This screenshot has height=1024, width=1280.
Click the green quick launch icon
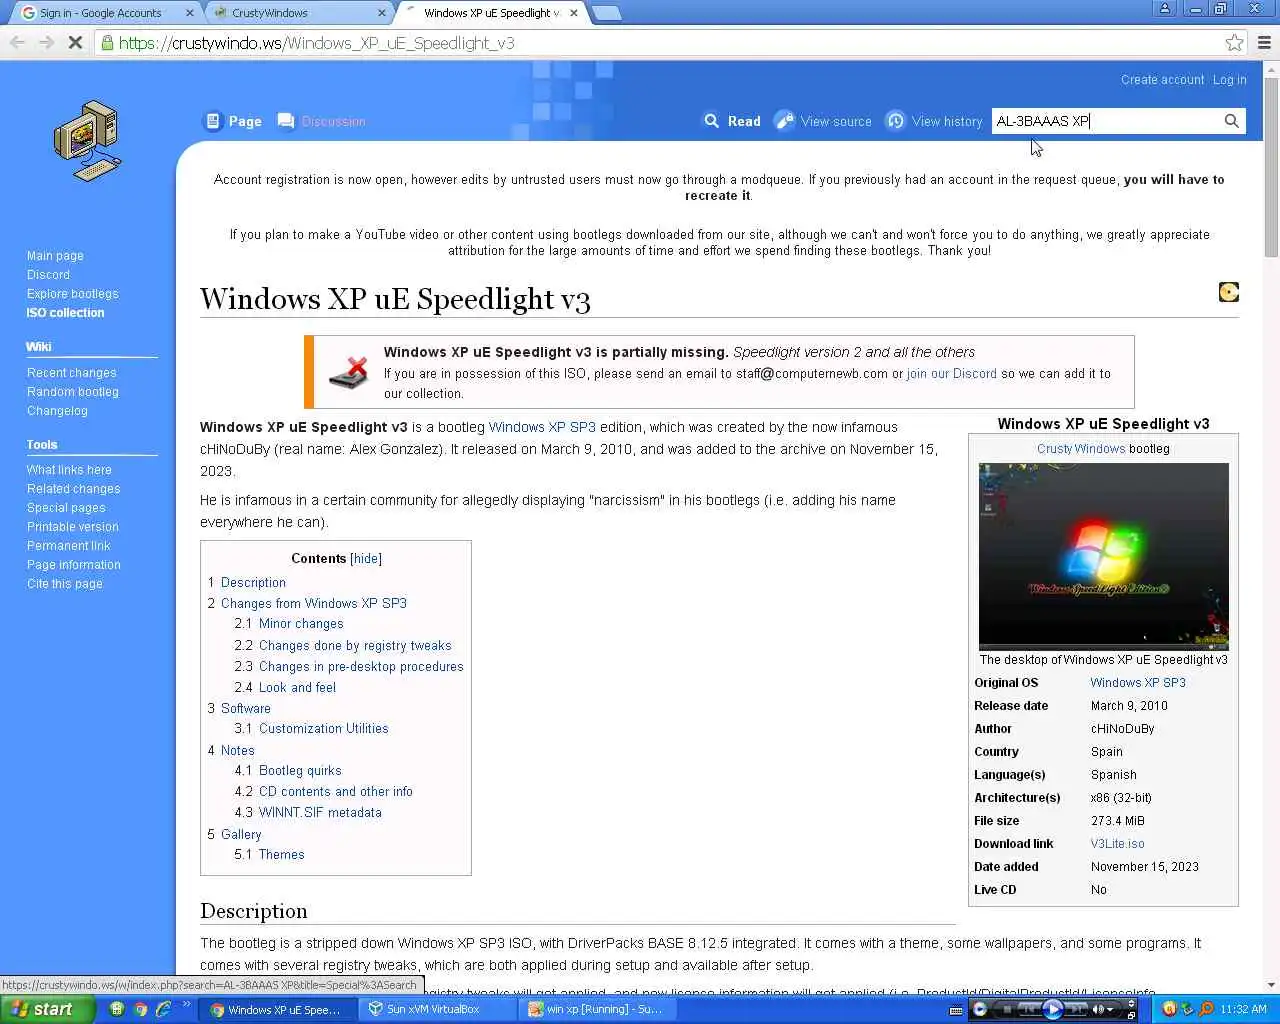click(x=117, y=1009)
